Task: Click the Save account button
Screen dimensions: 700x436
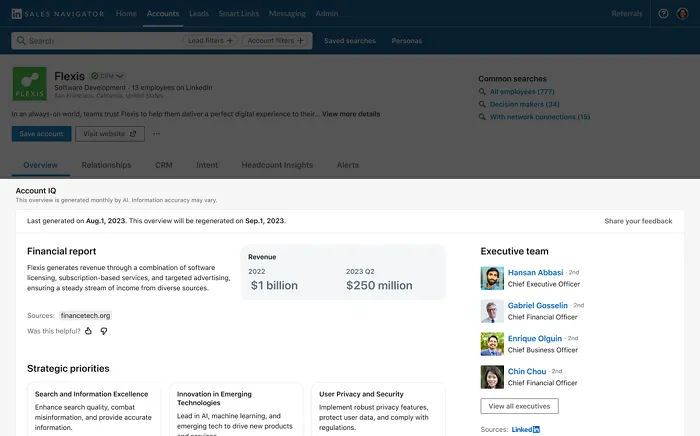Action: 42,134
